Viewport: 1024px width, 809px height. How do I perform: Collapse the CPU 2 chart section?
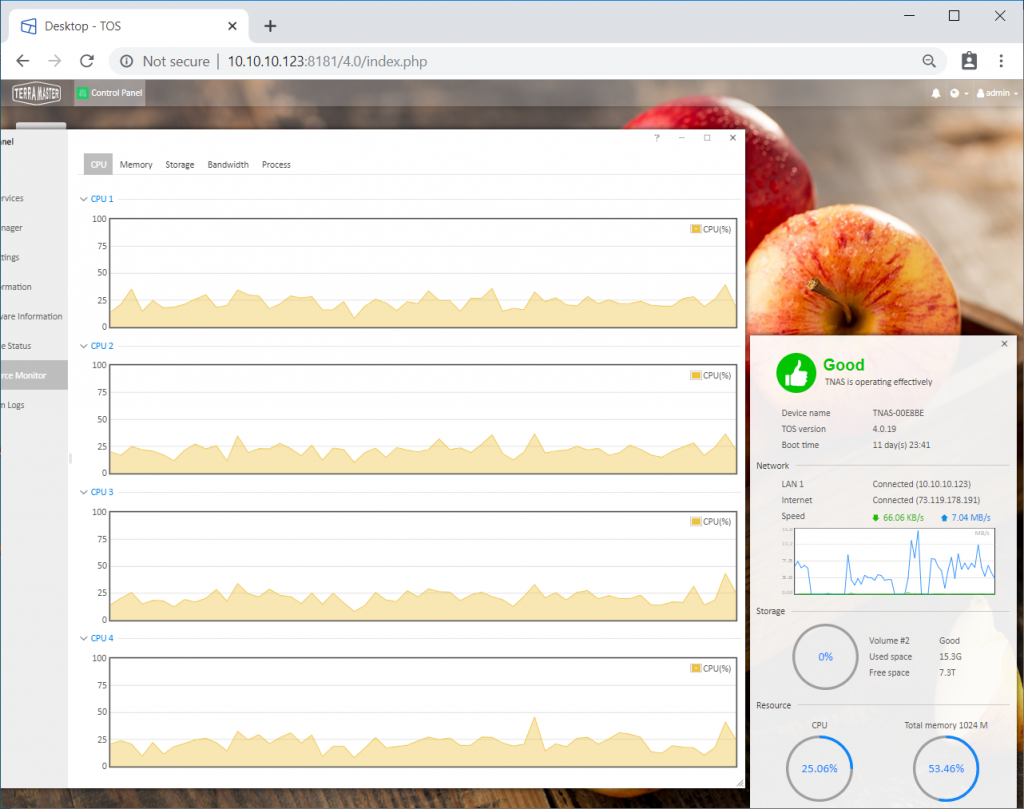pyautogui.click(x=97, y=346)
